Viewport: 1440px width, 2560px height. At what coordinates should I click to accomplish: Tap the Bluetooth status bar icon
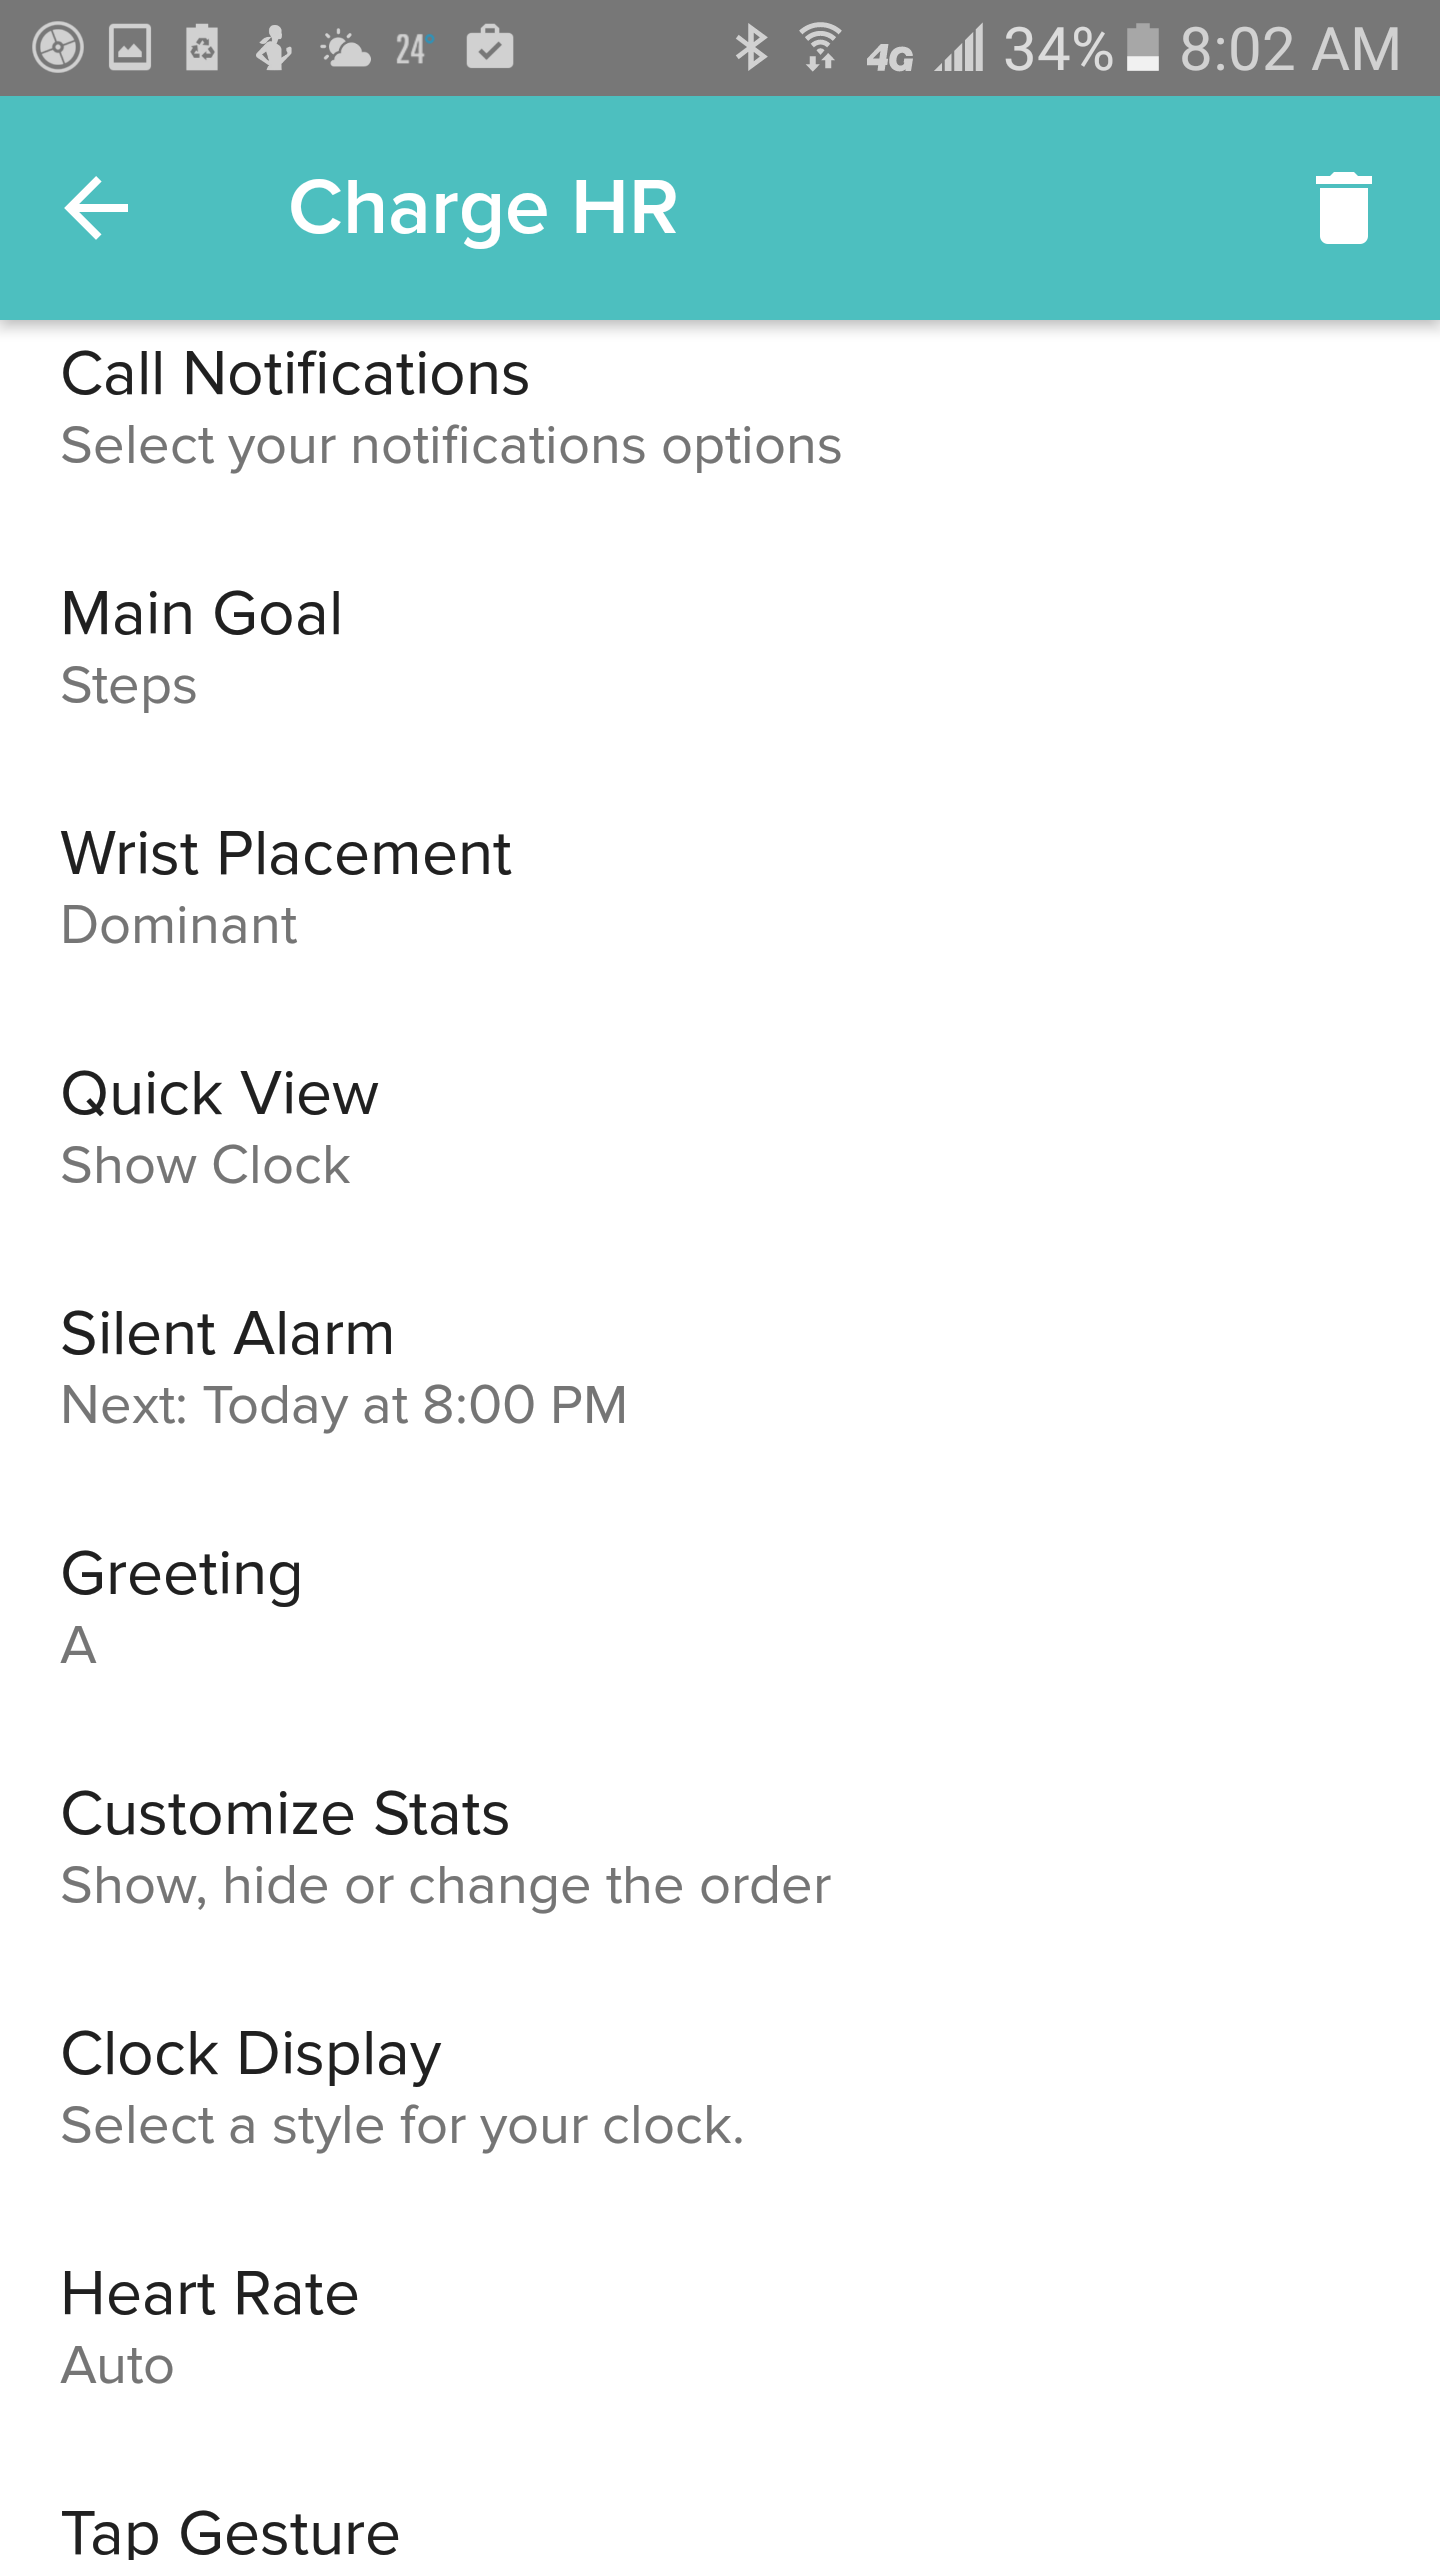[751, 48]
